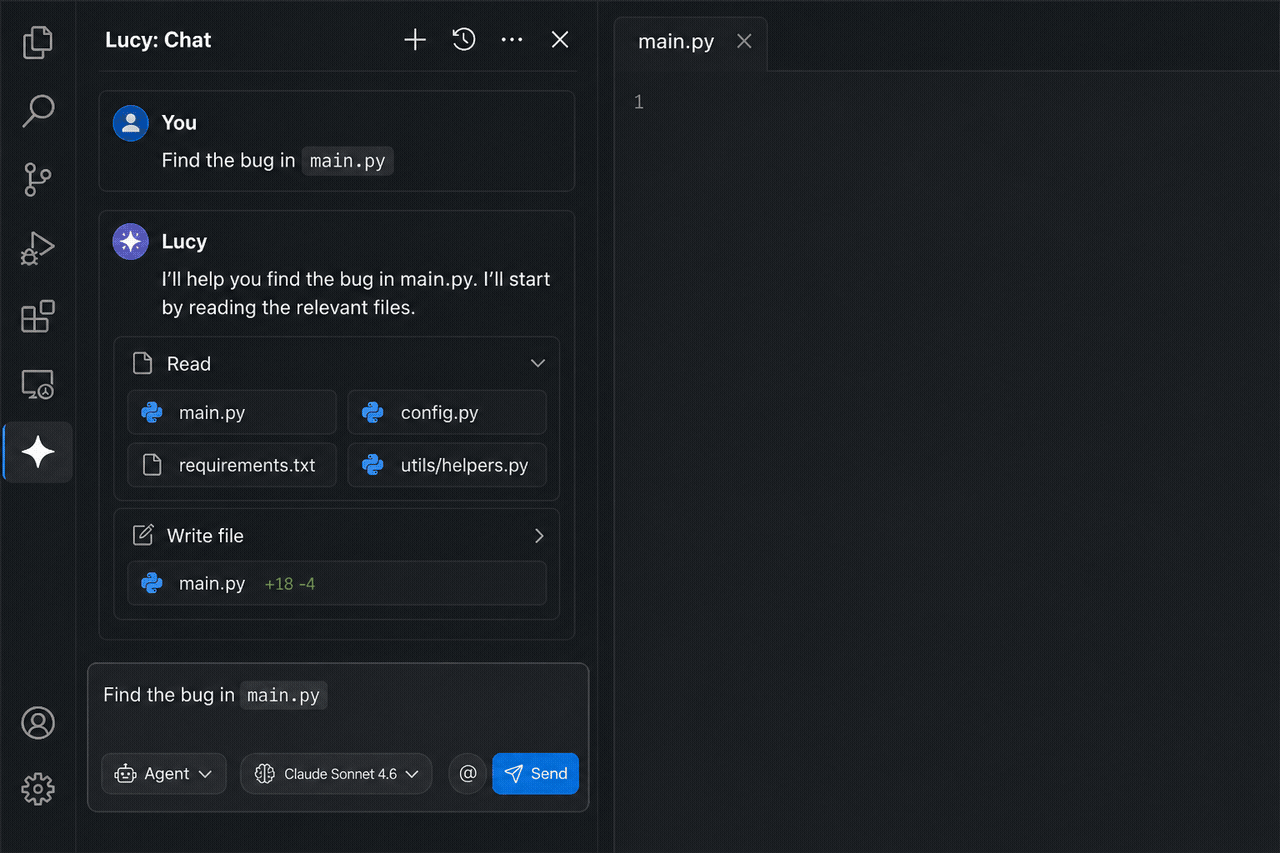Open the Extensions view
This screenshot has width=1280, height=853.
[x=38, y=316]
